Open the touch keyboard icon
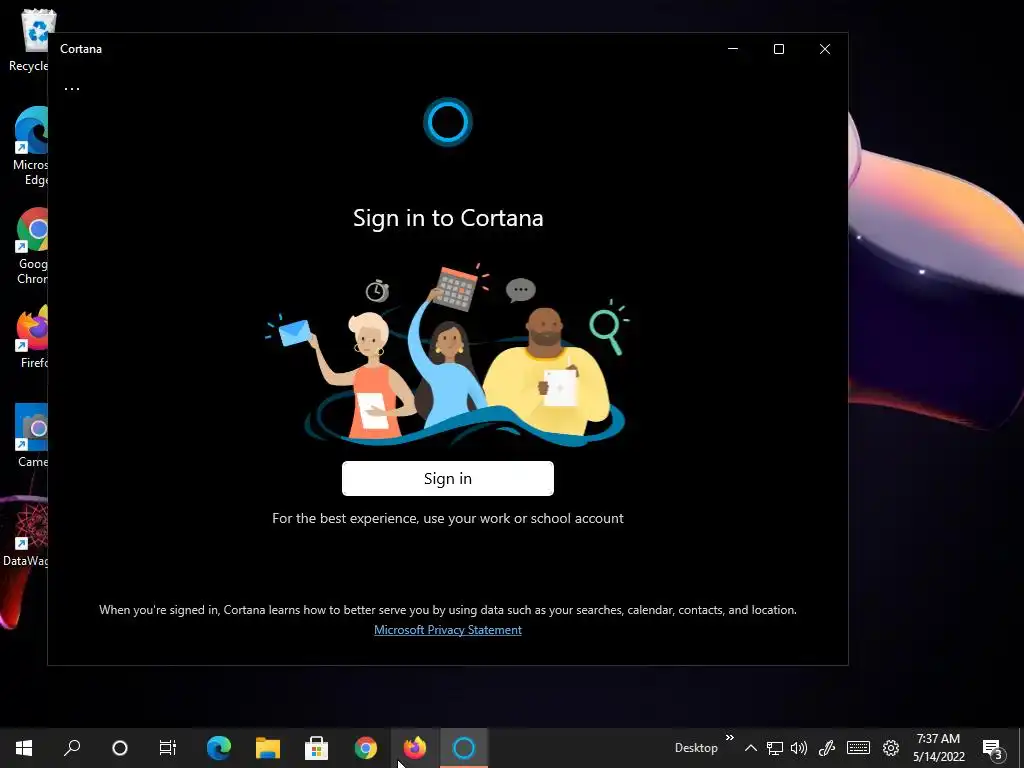Screen dimensions: 1024x768 858,748
